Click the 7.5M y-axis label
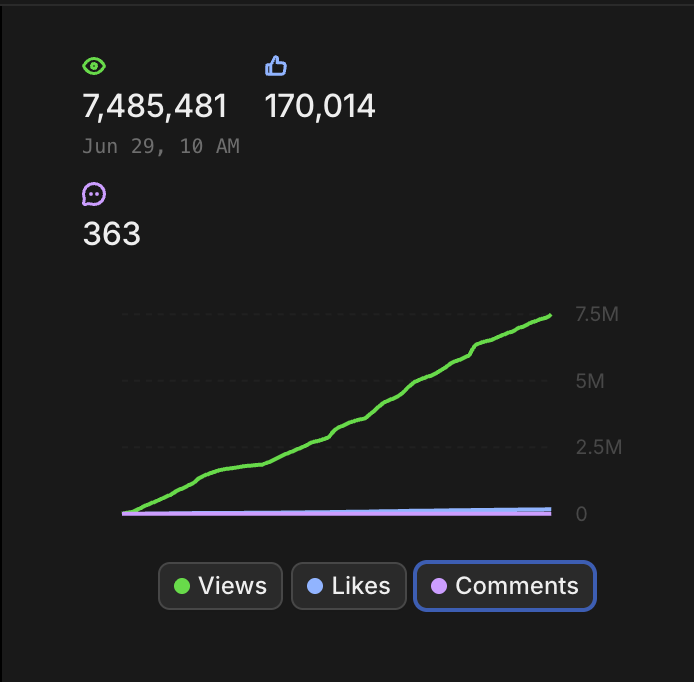694x682 pixels. pos(597,315)
